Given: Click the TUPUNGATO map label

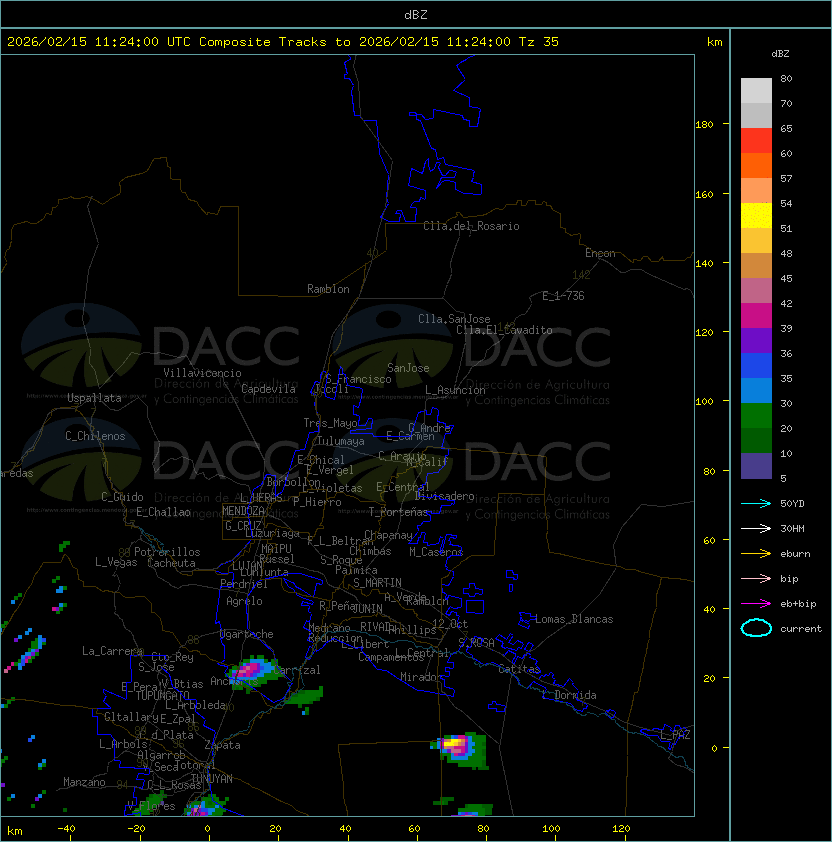Looking at the screenshot, I should click(x=162, y=696).
